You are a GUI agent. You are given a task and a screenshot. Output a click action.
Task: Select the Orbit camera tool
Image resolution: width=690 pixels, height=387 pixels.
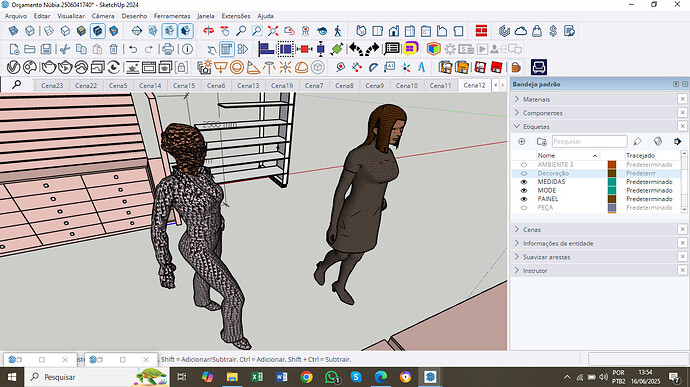(x=209, y=31)
